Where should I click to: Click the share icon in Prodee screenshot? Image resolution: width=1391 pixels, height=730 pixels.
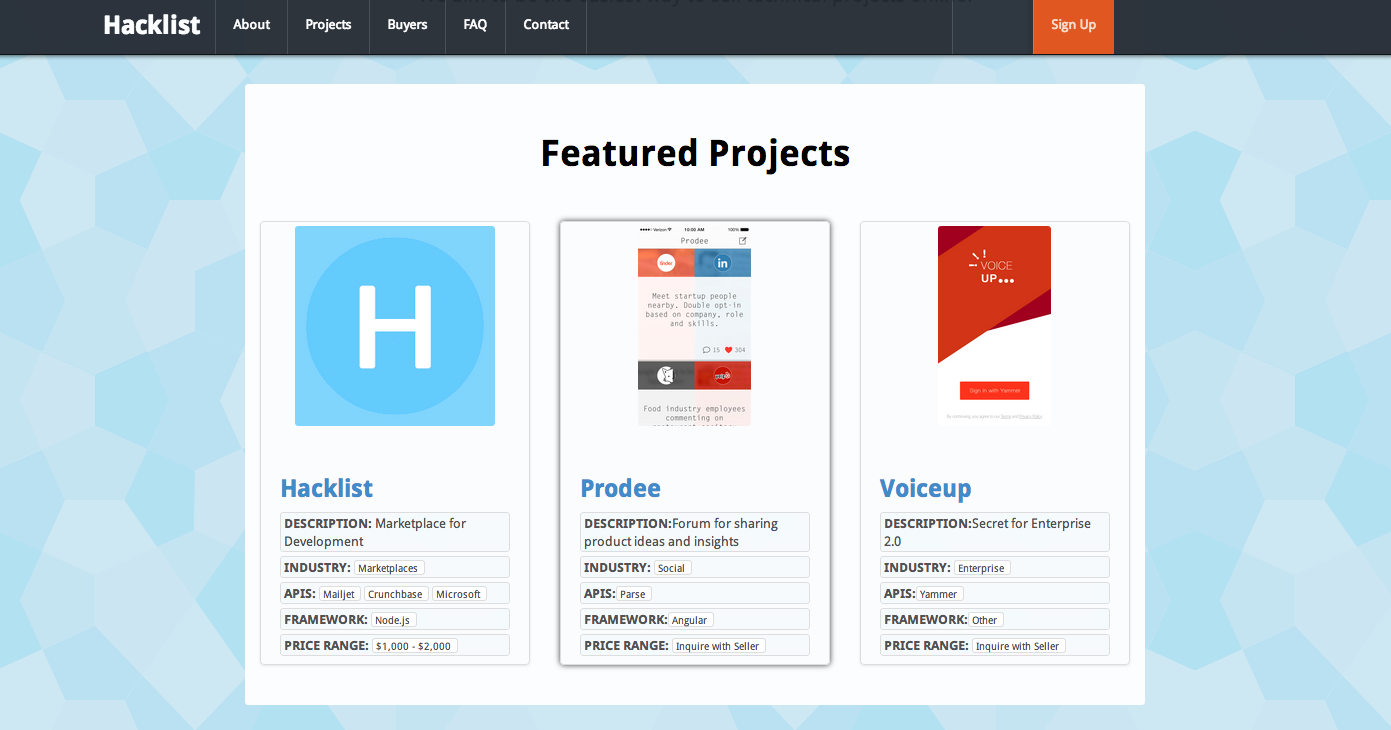point(743,241)
